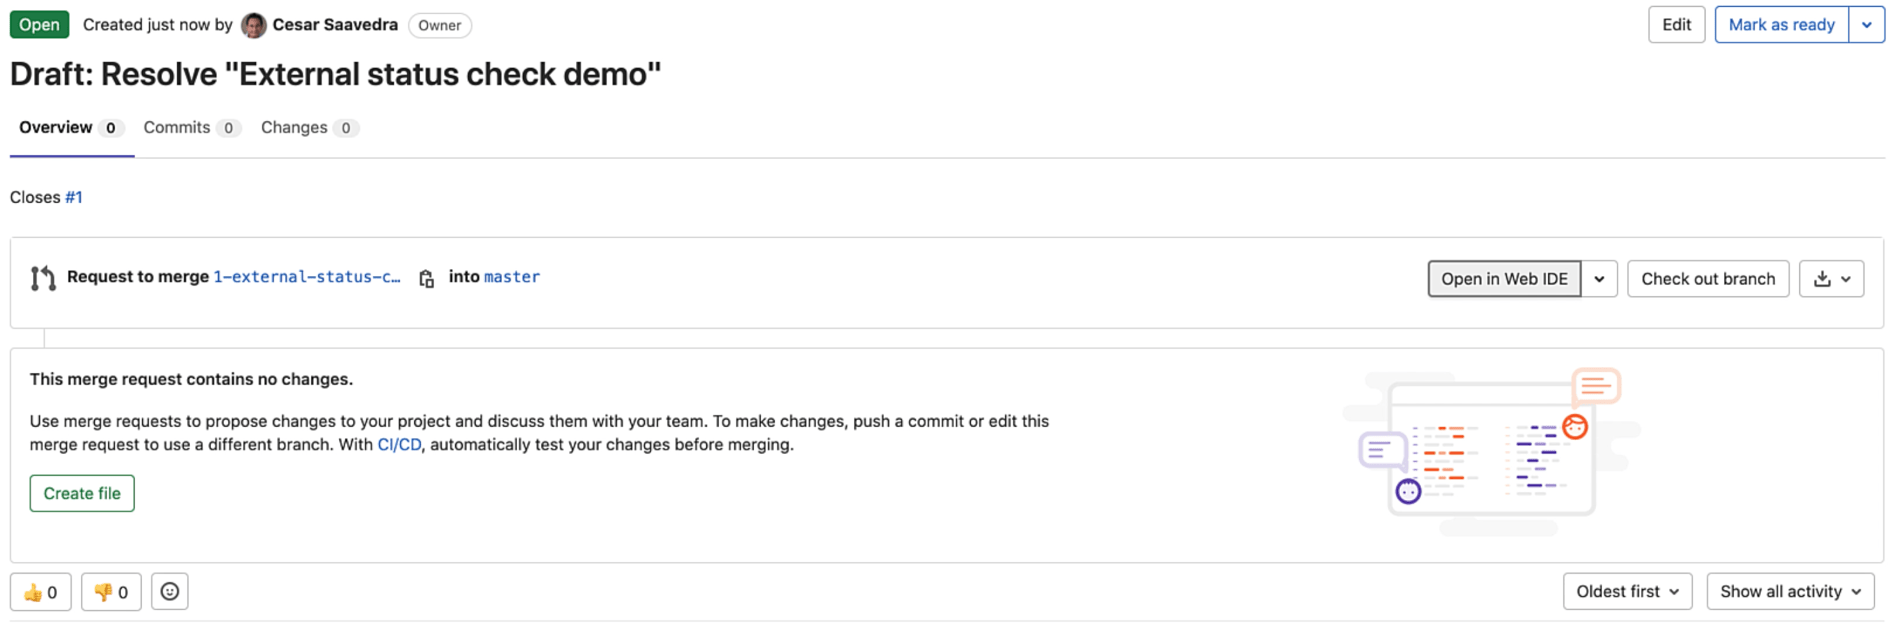1900x633 pixels.
Task: Expand the Mark as ready dropdown arrow
Action: tap(1866, 25)
